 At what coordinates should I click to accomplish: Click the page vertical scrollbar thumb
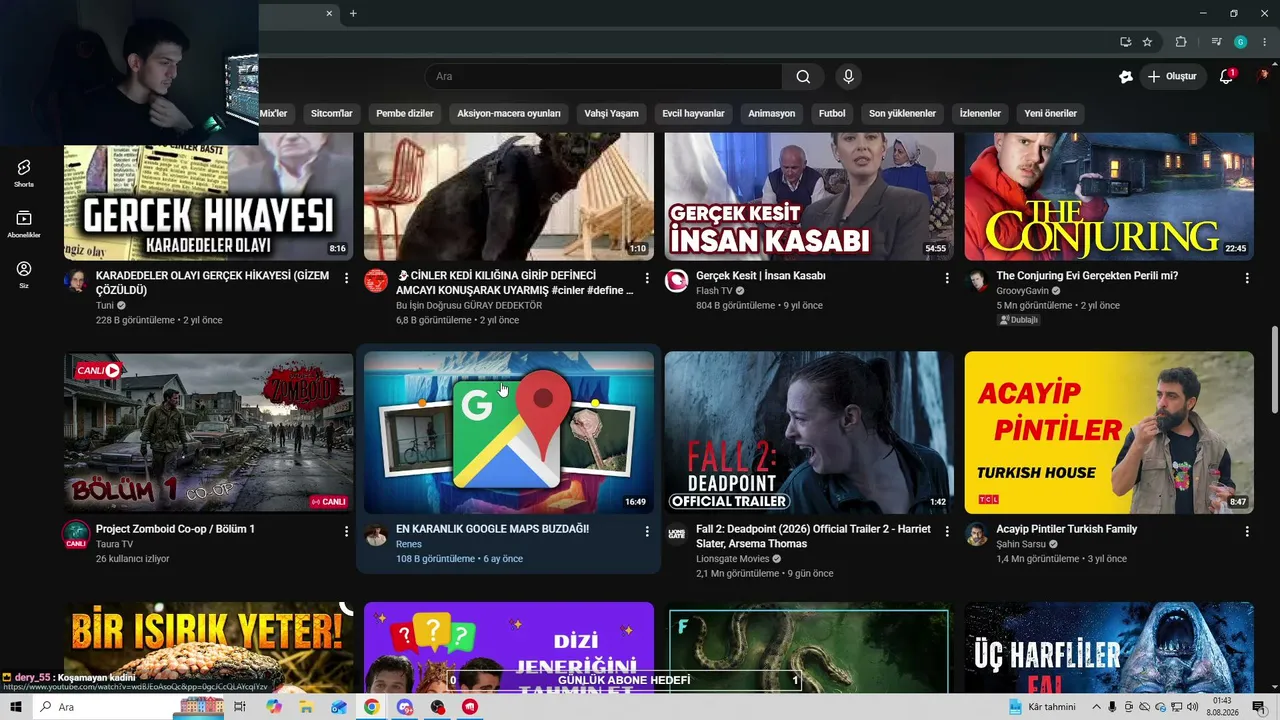point(1274,368)
